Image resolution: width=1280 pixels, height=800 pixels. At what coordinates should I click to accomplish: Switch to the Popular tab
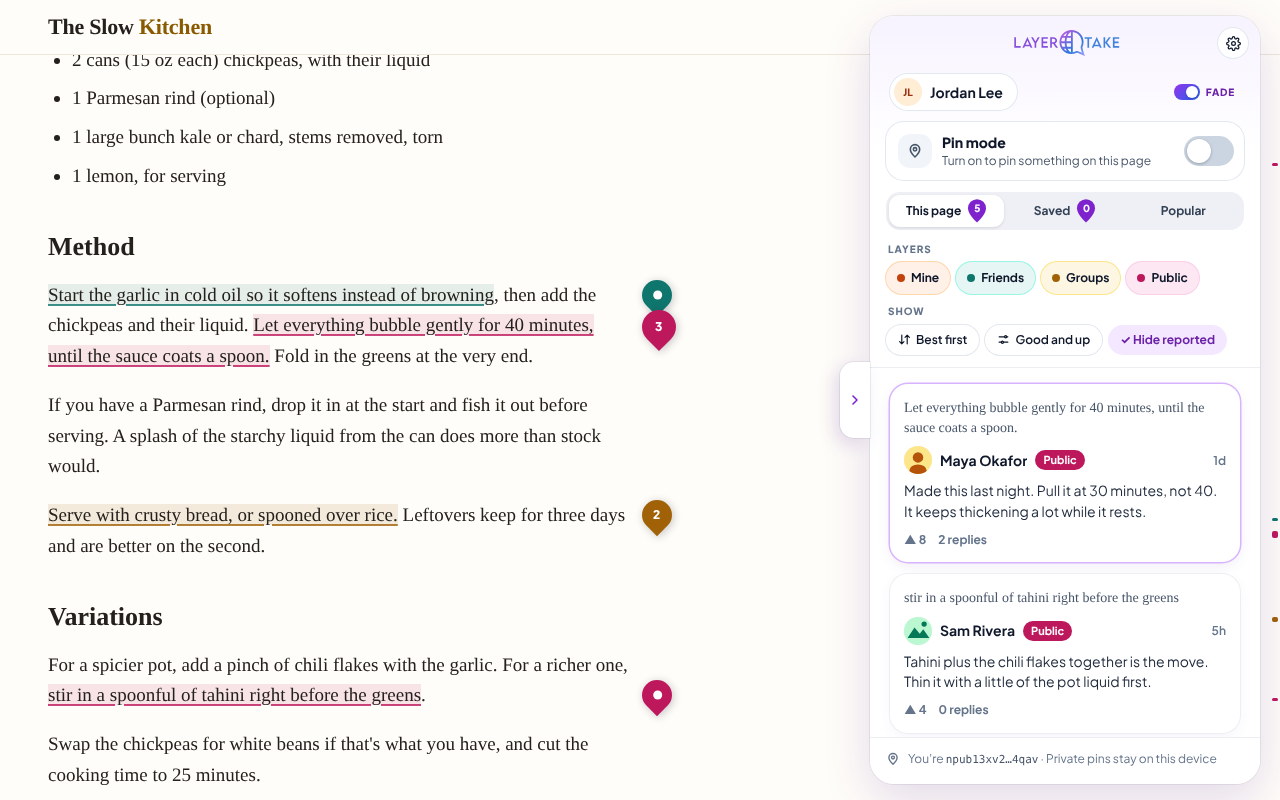[1183, 211]
